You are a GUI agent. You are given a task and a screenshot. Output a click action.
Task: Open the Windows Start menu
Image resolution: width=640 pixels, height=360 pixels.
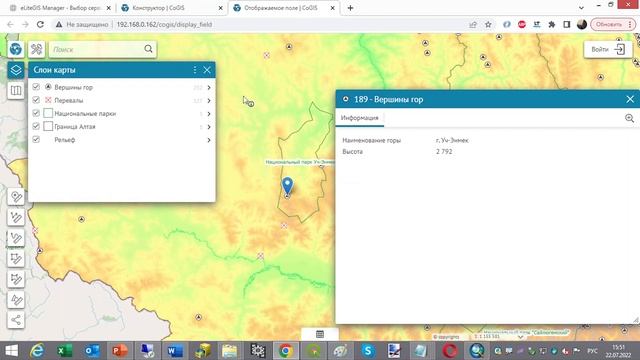11,351
